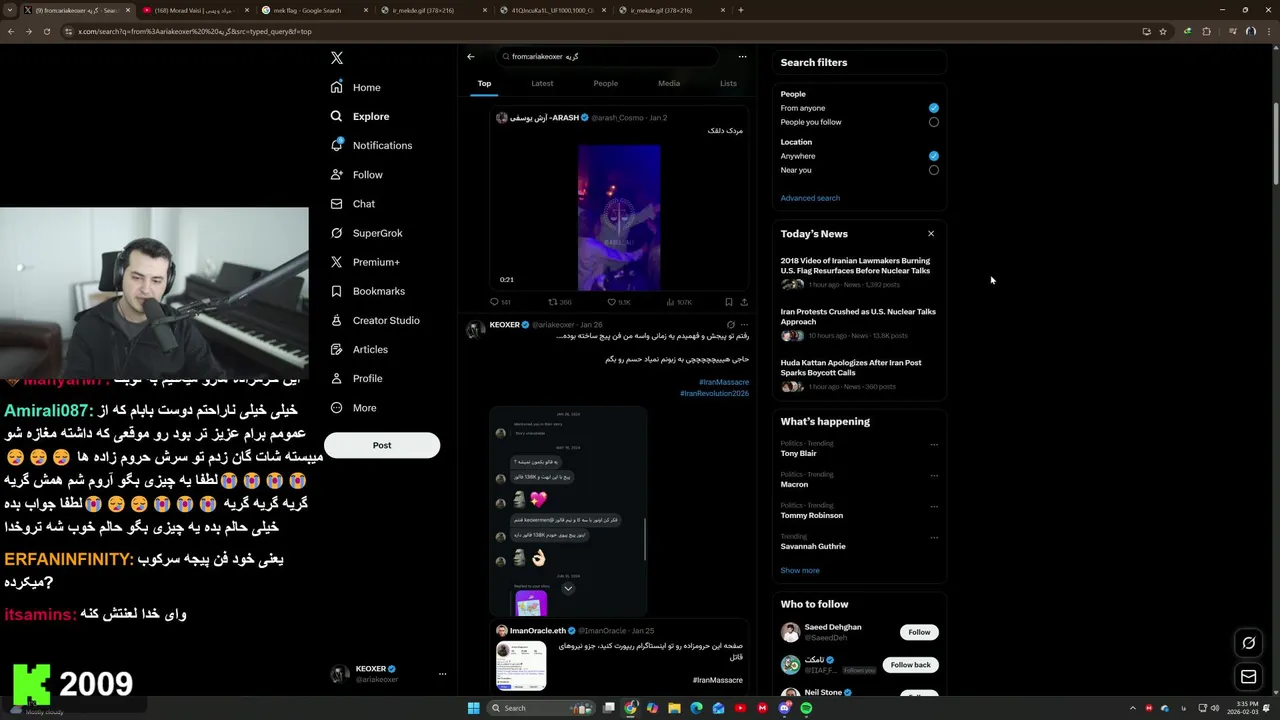Open the #IranRevolution2026 hashtag
This screenshot has width=1280, height=720.
[x=714, y=393]
